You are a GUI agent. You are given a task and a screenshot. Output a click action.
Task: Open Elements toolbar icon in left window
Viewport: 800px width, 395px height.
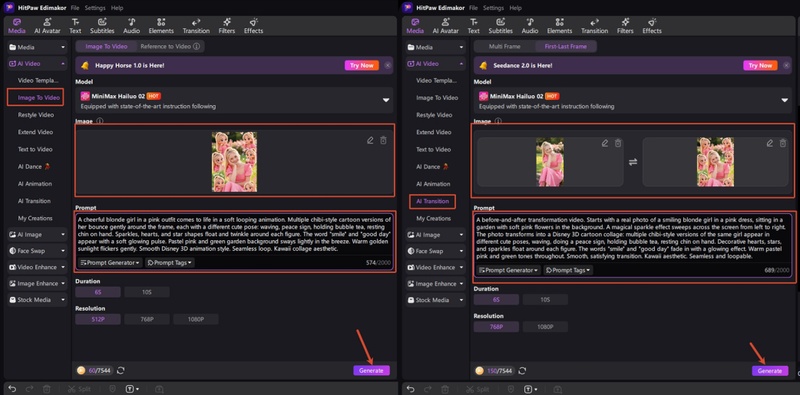(161, 26)
